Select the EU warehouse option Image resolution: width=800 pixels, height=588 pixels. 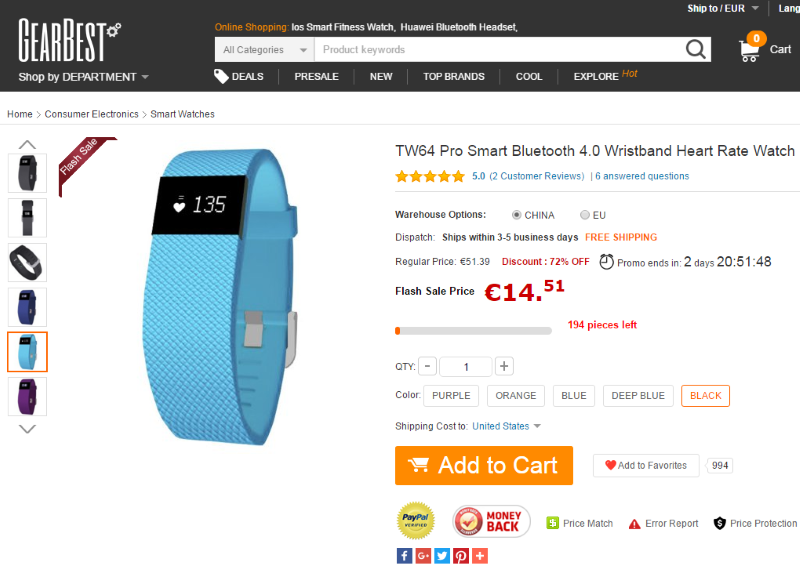pos(585,215)
